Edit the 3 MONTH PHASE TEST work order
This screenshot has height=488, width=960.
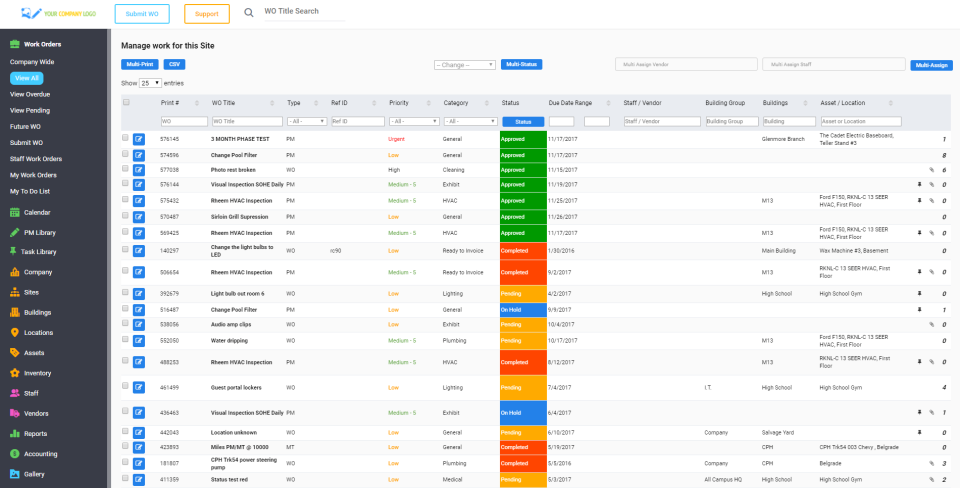pos(139,139)
